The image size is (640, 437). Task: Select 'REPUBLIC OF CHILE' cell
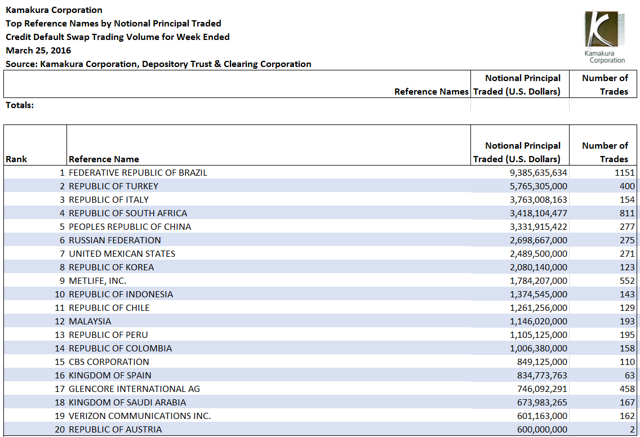point(109,308)
